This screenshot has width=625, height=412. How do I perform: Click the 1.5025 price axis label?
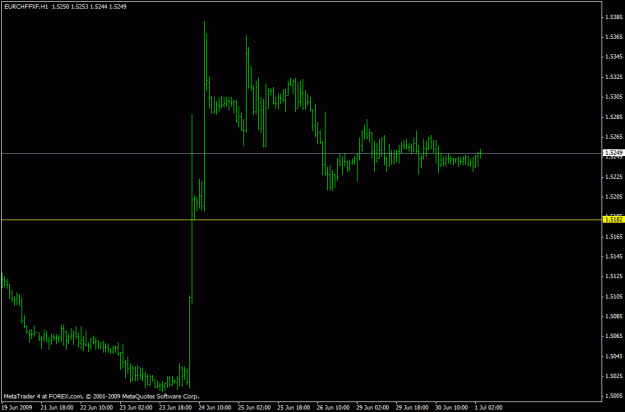[x=614, y=376]
